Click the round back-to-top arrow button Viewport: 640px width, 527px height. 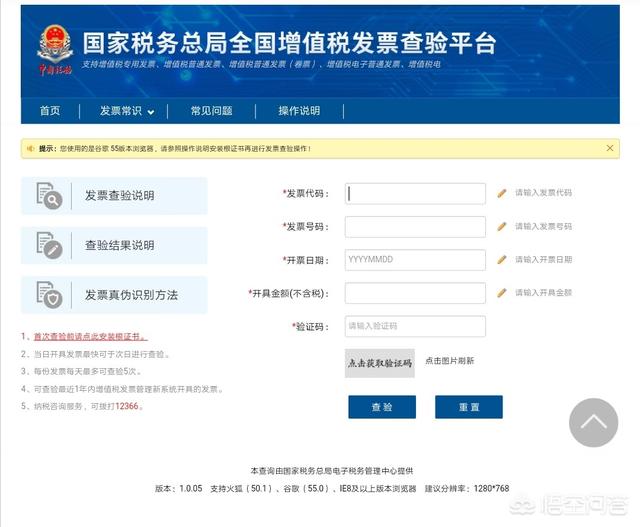593,422
